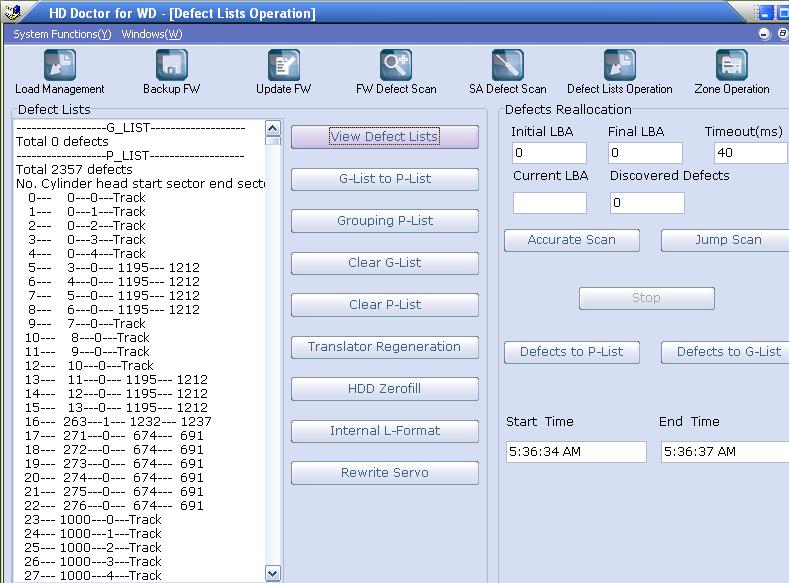Start an Accurate Scan
Image resolution: width=789 pixels, height=583 pixels.
click(x=572, y=240)
